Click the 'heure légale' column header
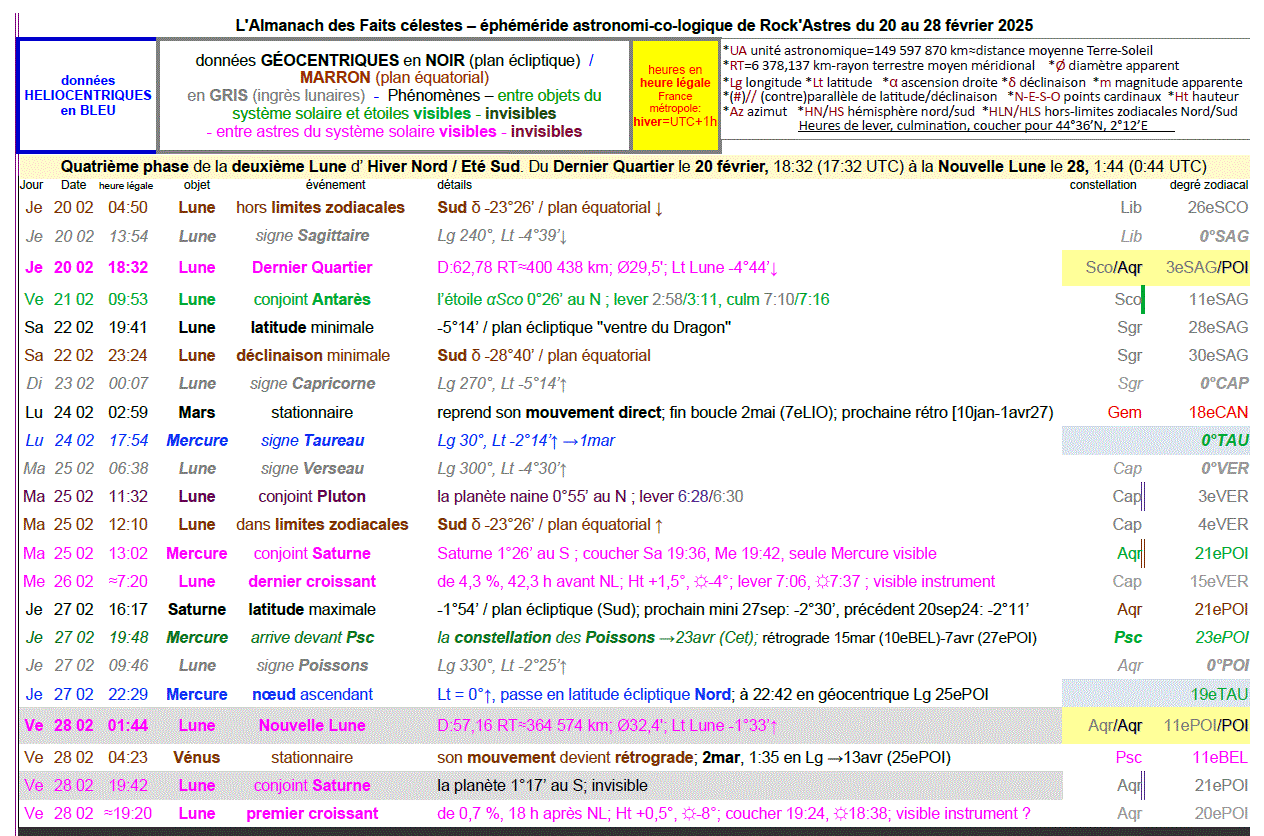 pyautogui.click(x=125, y=185)
